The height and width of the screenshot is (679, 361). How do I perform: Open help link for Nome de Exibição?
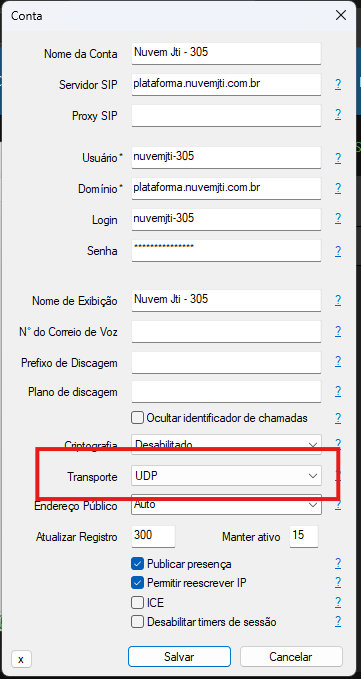[x=338, y=300]
